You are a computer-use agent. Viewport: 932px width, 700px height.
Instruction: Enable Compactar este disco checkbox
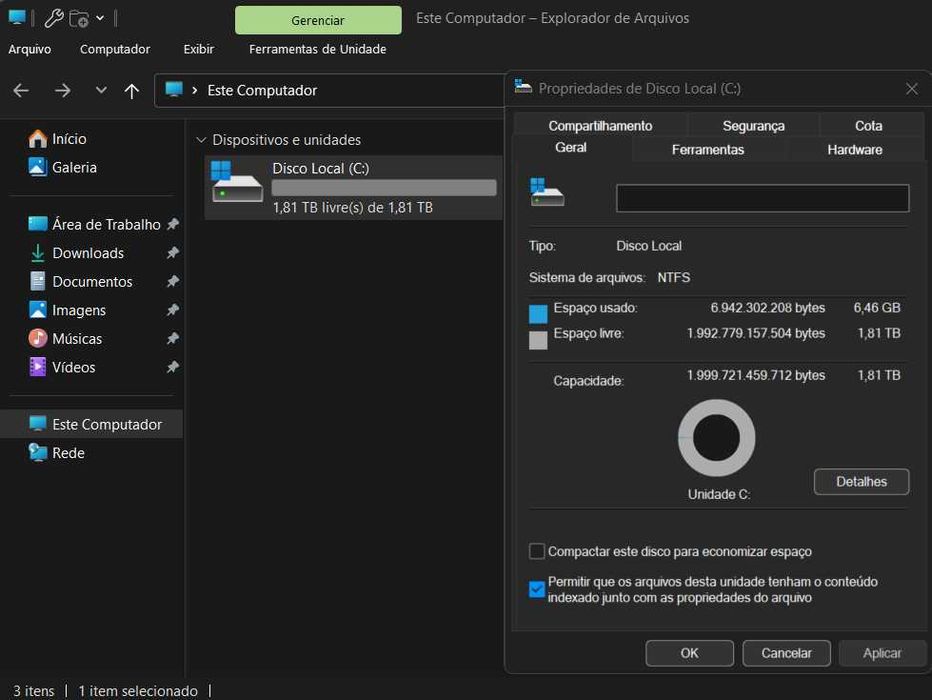537,551
